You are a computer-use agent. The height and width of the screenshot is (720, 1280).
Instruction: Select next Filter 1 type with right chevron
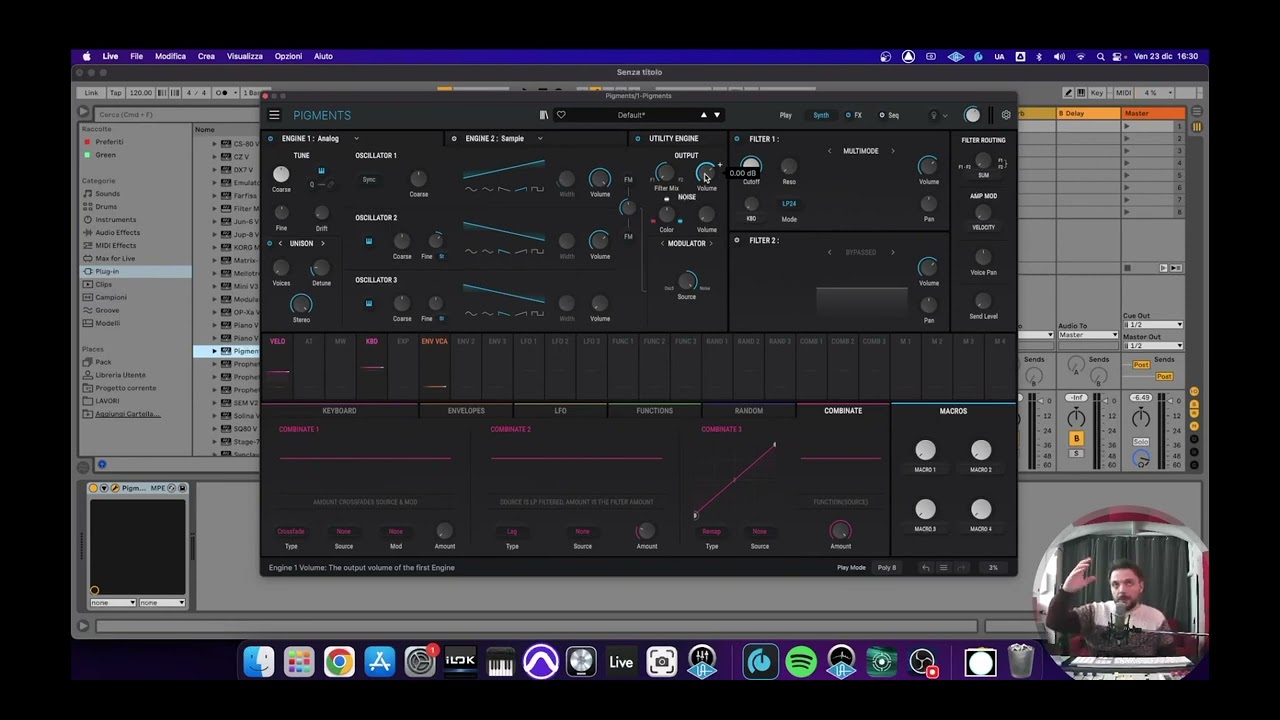click(x=893, y=152)
